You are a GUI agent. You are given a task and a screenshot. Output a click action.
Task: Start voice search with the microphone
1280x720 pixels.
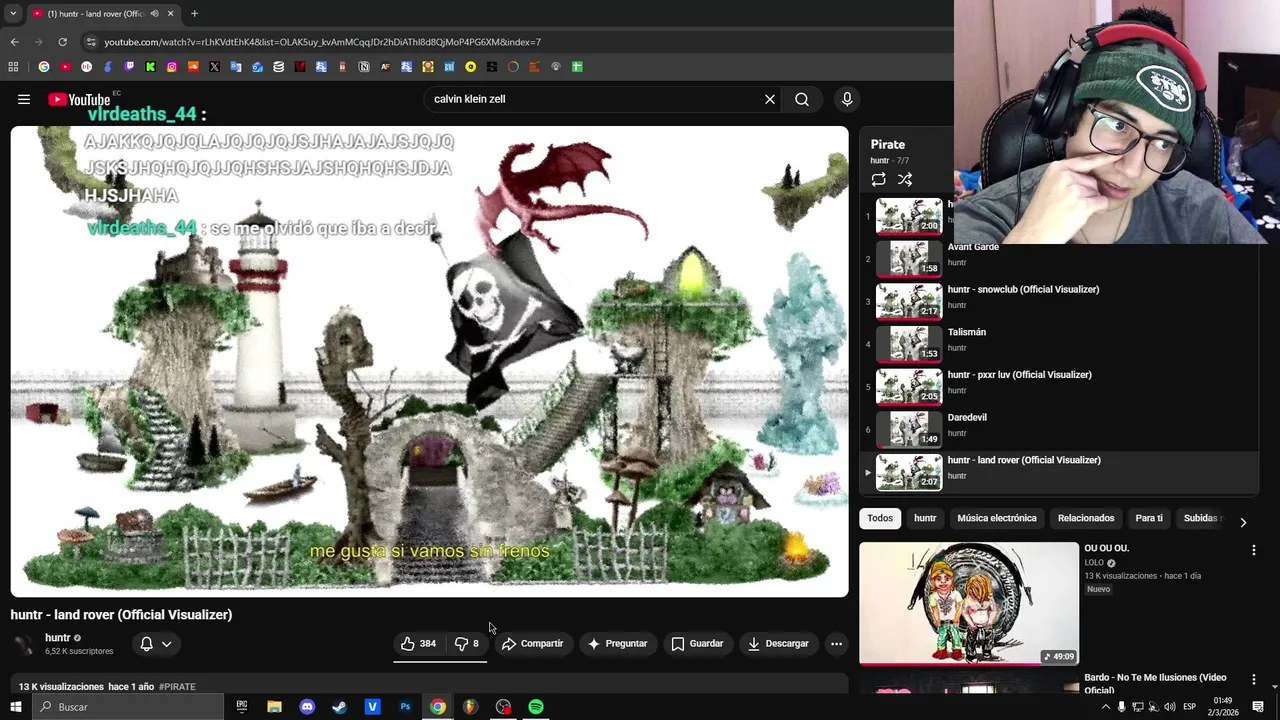click(x=847, y=99)
